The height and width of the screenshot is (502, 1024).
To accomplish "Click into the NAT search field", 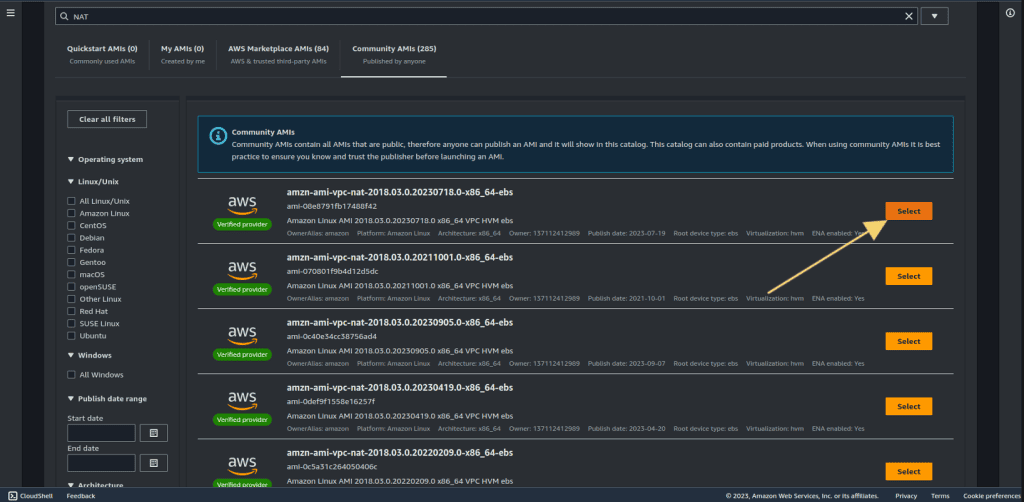I will click(486, 16).
